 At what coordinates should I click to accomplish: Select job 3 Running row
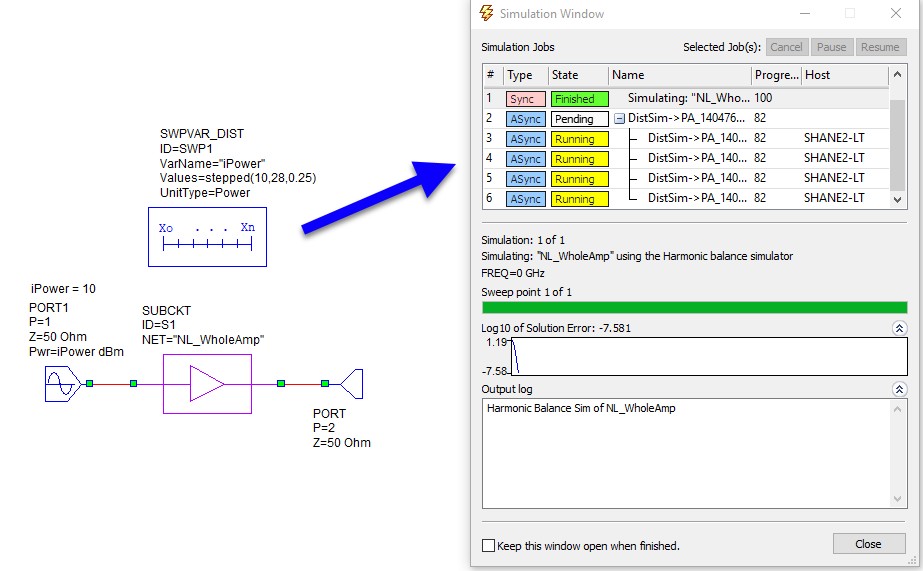click(x=686, y=138)
